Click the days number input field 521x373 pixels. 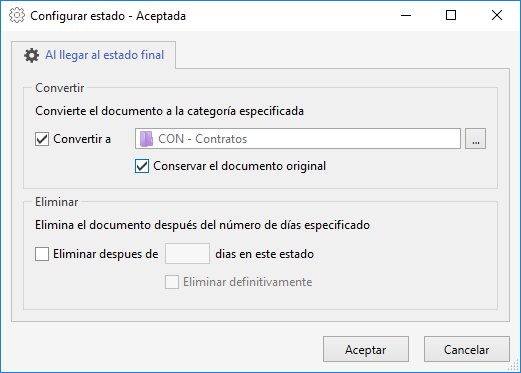pyautogui.click(x=187, y=254)
